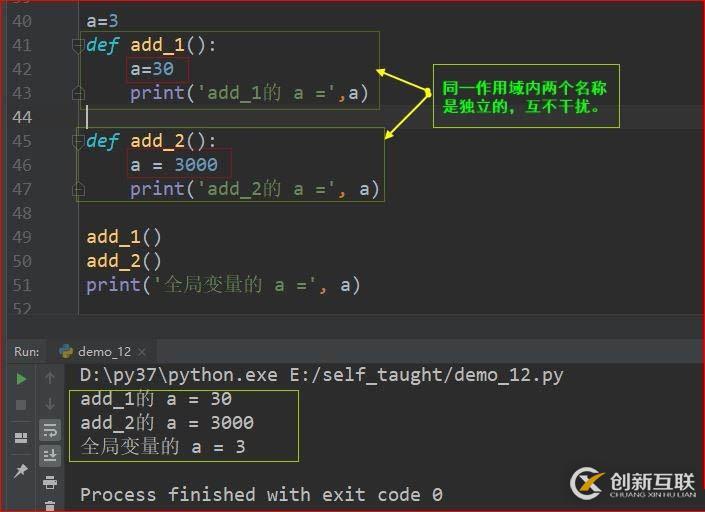
Task: Click the code "a=3" on line 40
Action: (x=102, y=21)
